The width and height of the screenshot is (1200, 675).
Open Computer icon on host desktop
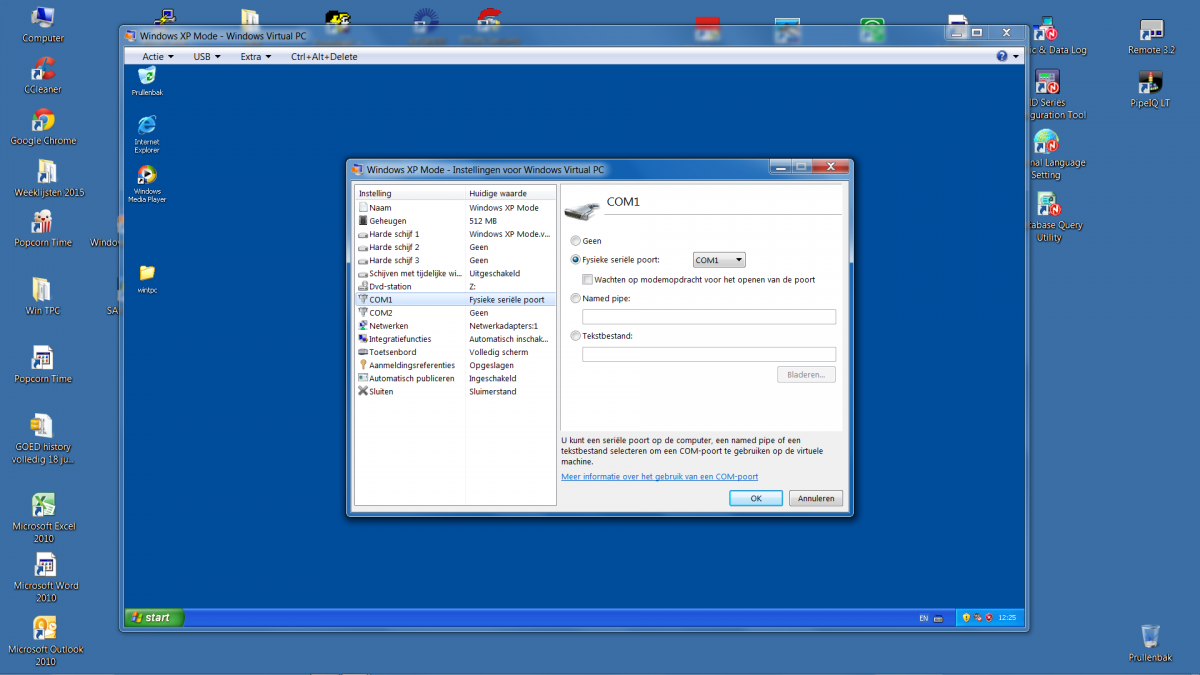pyautogui.click(x=43, y=25)
